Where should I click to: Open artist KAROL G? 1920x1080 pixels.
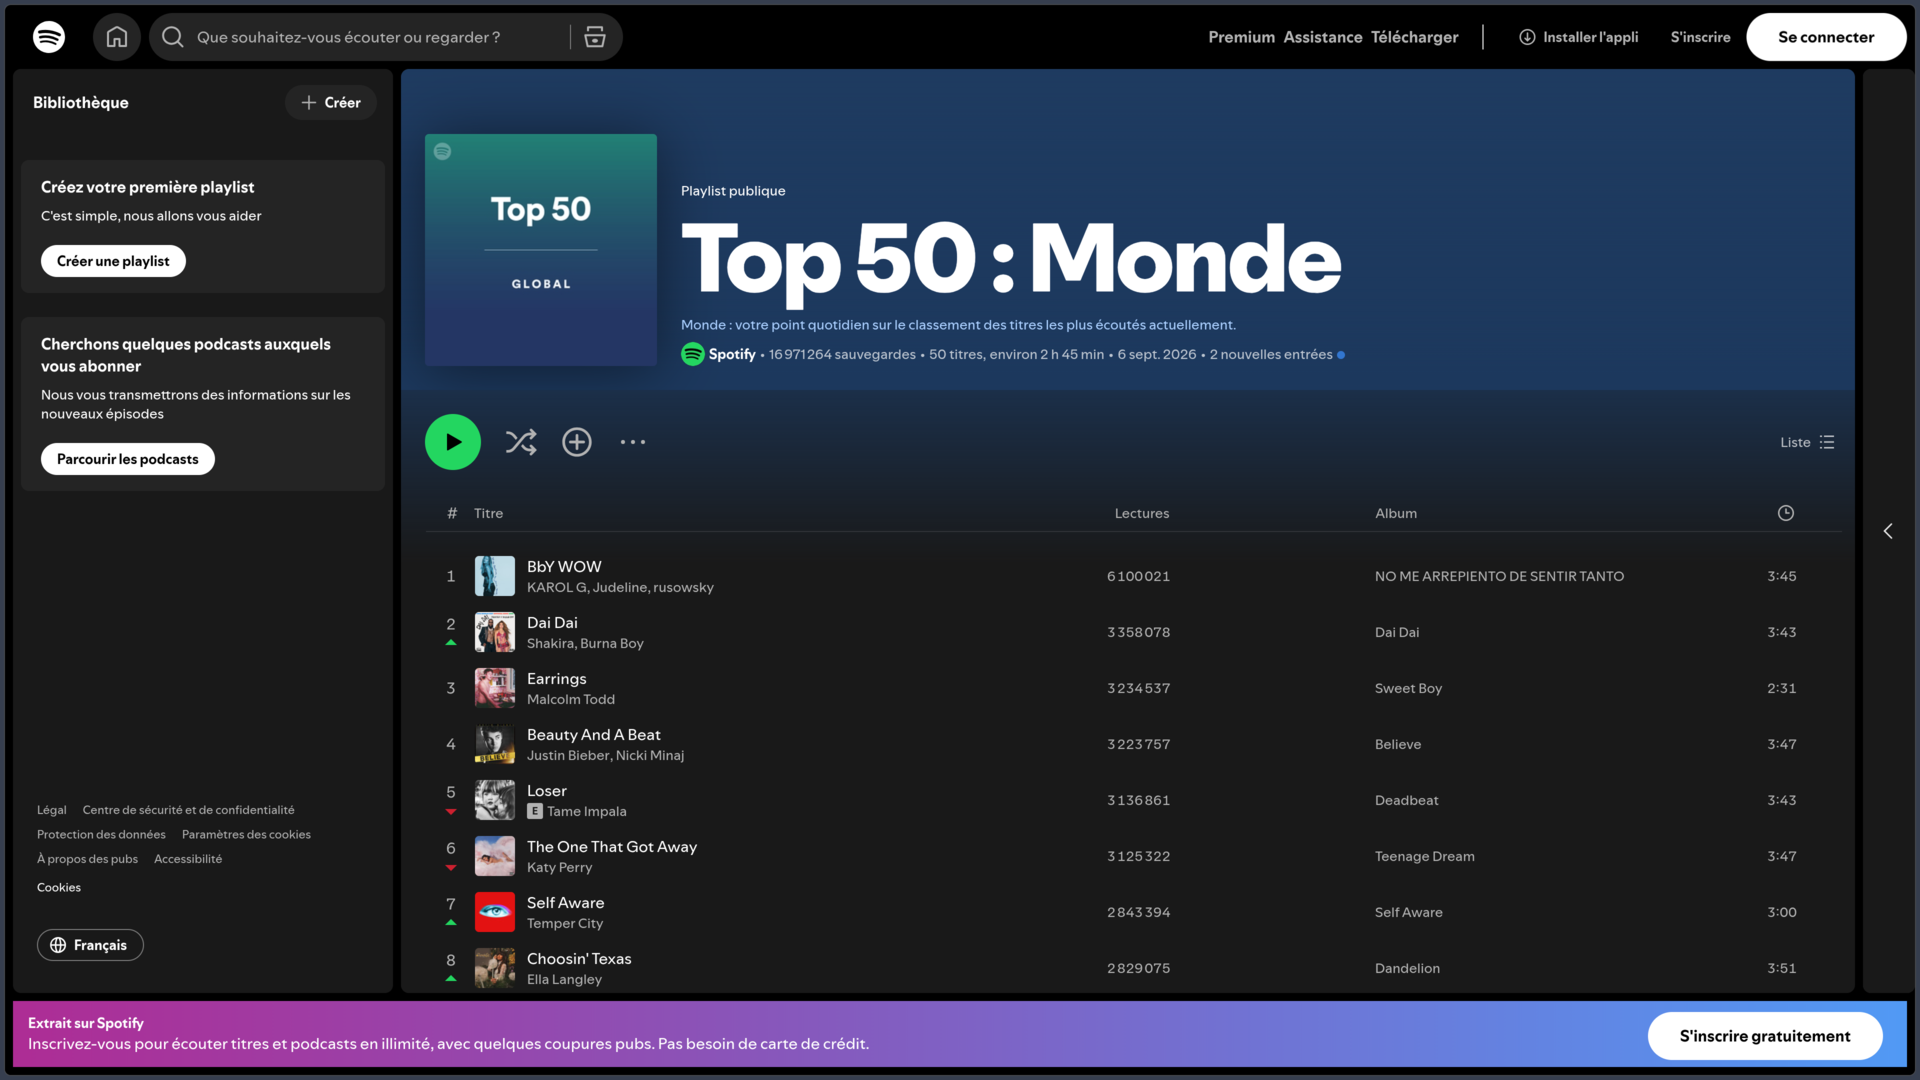tap(557, 587)
